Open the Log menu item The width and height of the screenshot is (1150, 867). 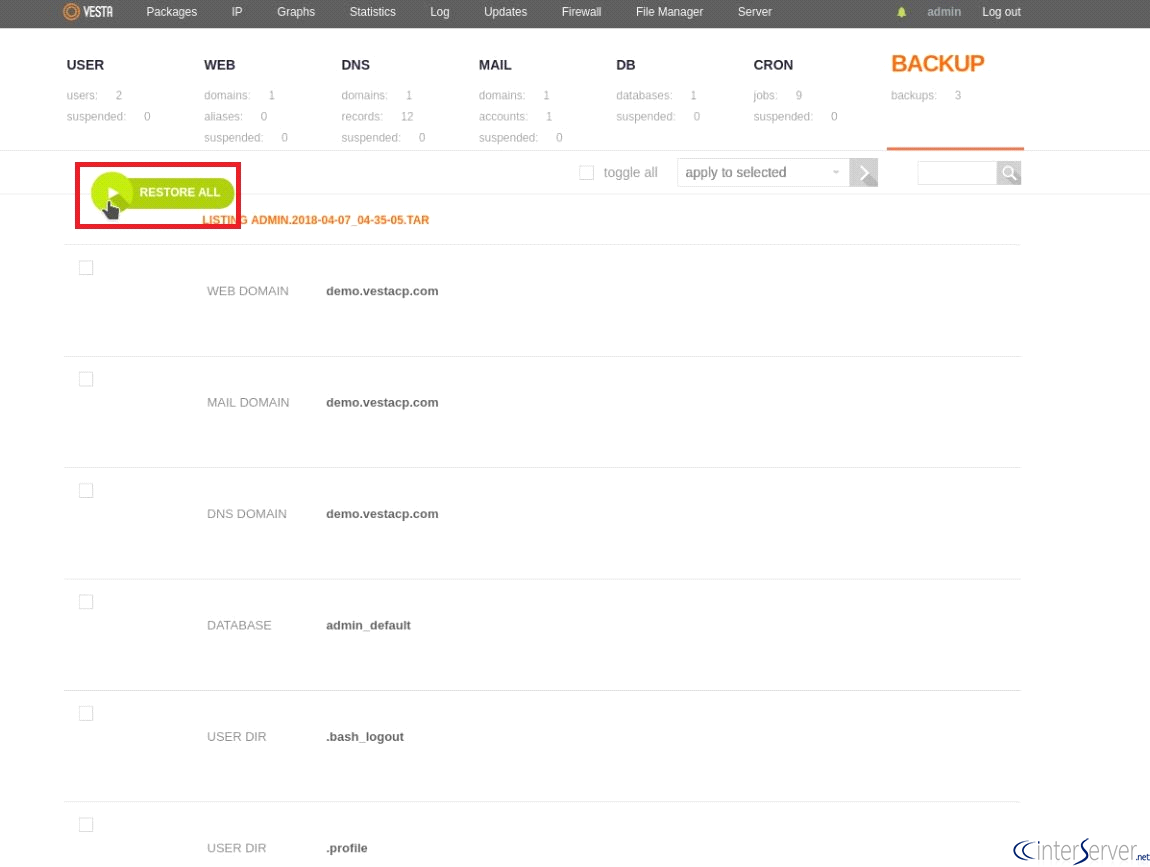[439, 12]
